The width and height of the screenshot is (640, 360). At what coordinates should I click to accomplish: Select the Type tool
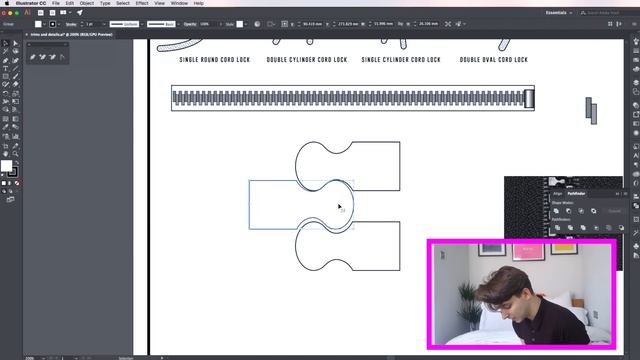tap(5, 69)
